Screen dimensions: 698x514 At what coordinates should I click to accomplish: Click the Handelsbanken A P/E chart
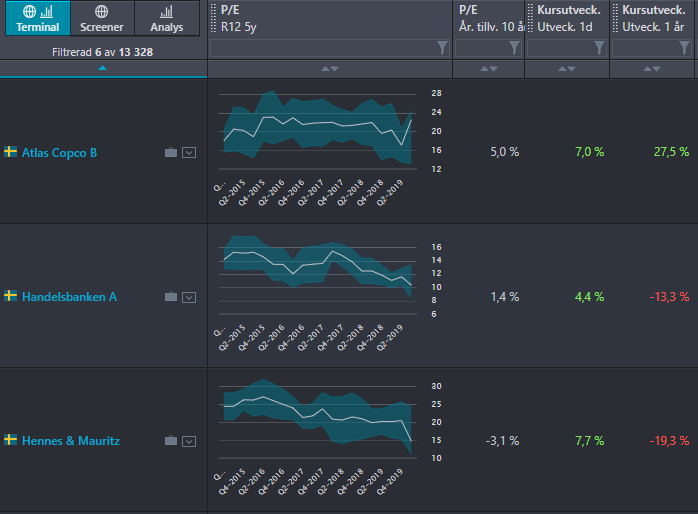click(329, 292)
